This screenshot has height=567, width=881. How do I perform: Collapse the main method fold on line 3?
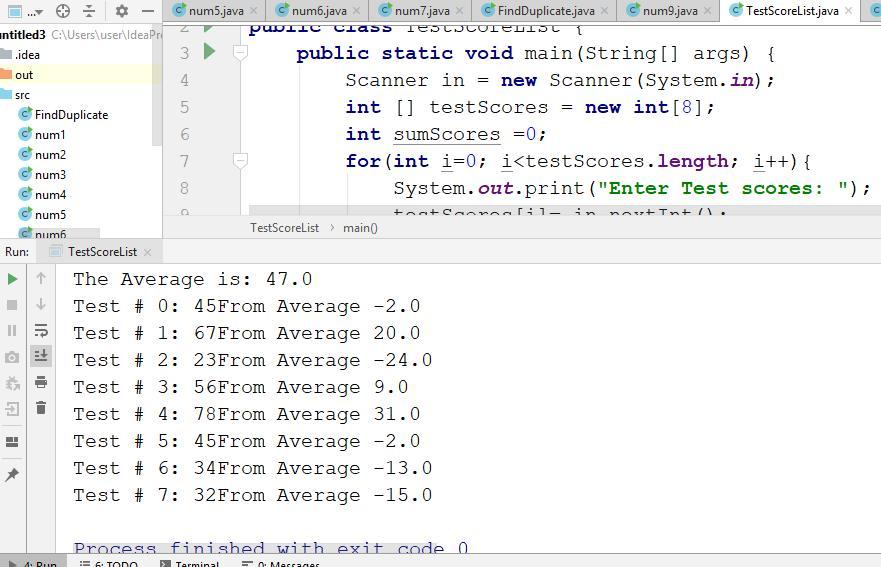tap(240, 53)
